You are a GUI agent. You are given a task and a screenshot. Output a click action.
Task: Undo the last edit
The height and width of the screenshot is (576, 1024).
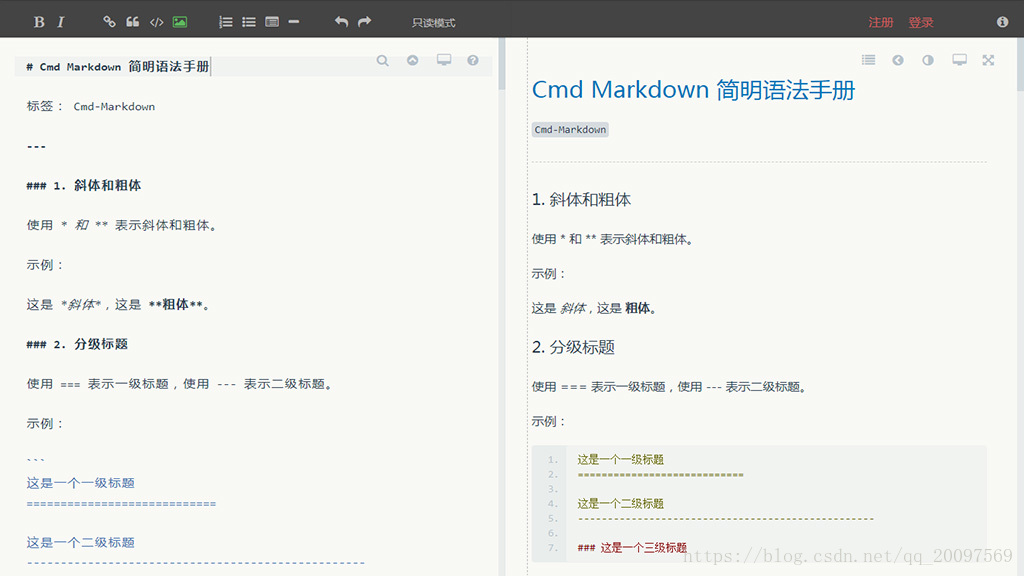(341, 22)
